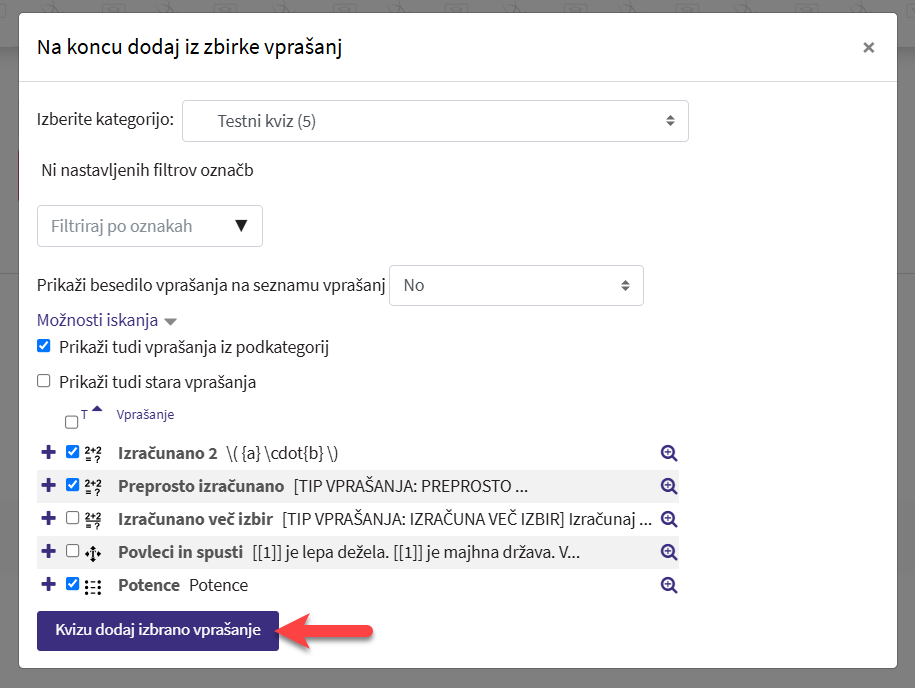Image resolution: width=915 pixels, height=688 pixels.
Task: Open preview magnifier for Povleci in spusti
Action: point(669,552)
